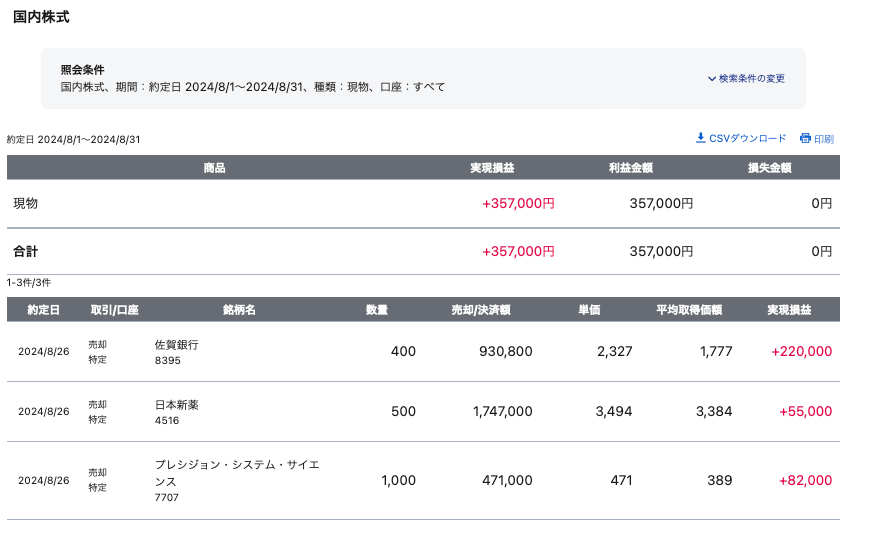The width and height of the screenshot is (871, 536).
Task: Click the 取引/口座 column header
Action: 114,310
